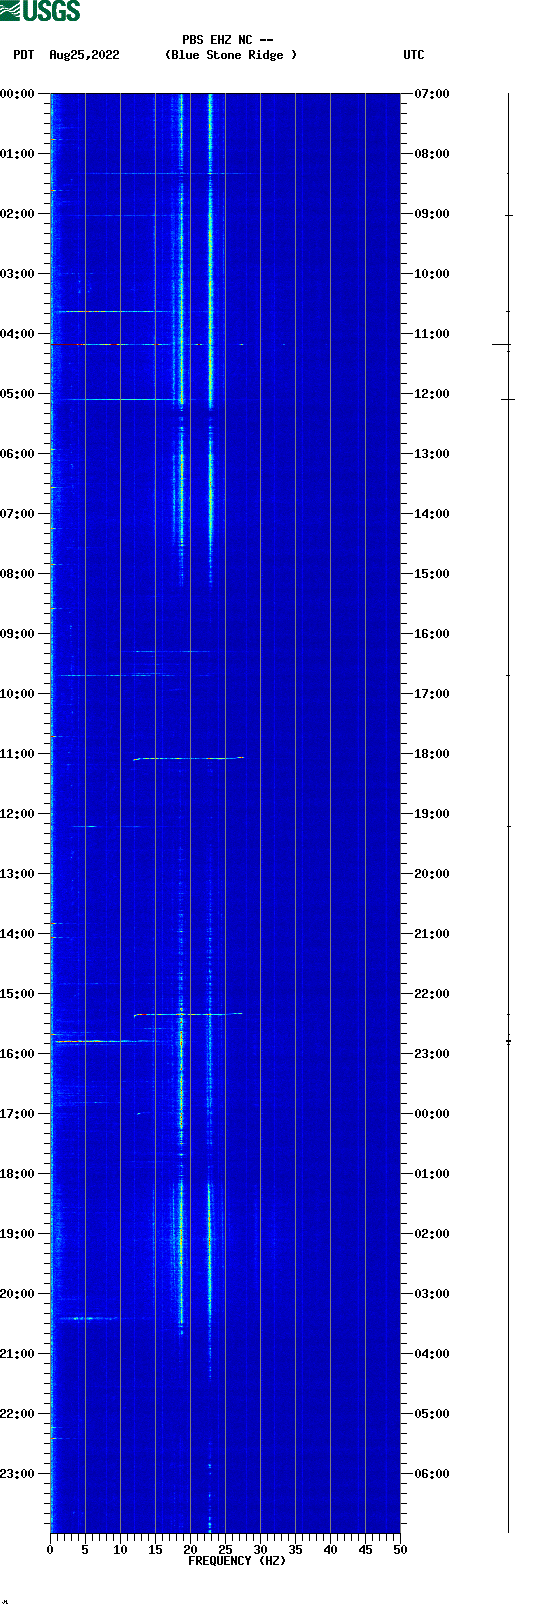Click the '18:00' UTC time label
This screenshot has height=1613, width=552.
point(432,754)
